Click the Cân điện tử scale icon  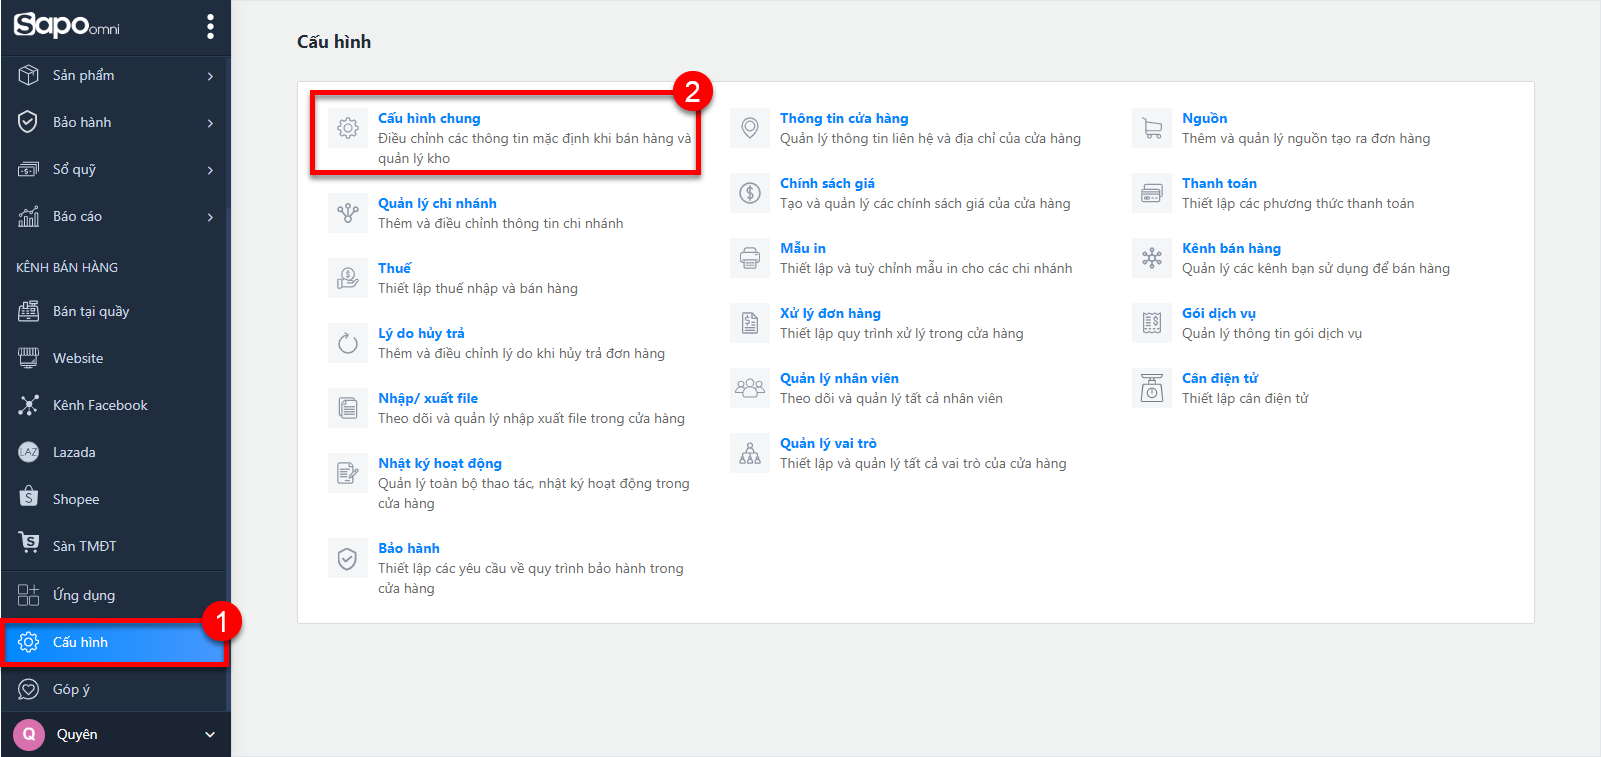(1152, 388)
